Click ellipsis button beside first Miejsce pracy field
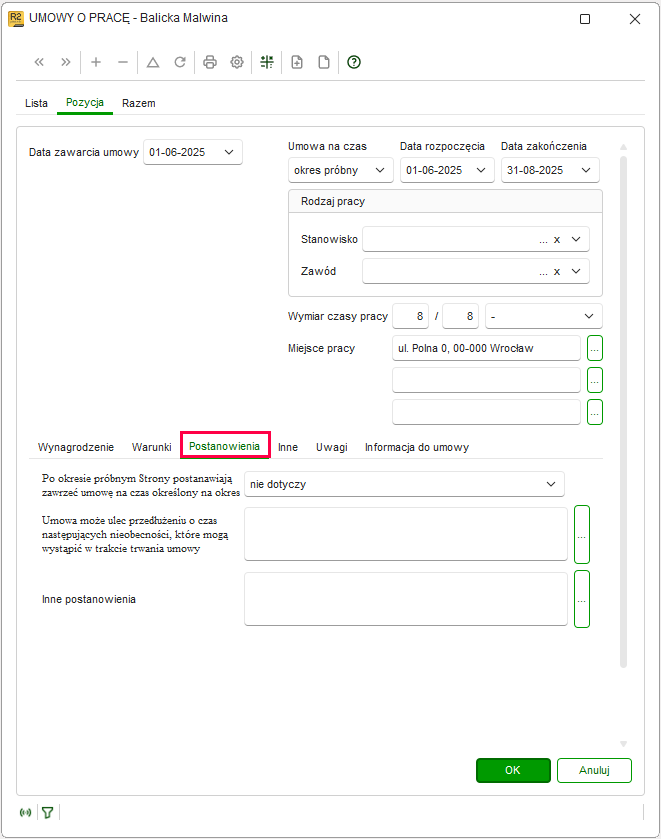This screenshot has width=661, height=839. click(x=595, y=348)
